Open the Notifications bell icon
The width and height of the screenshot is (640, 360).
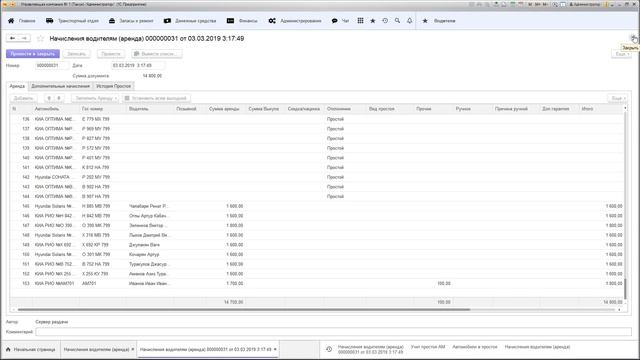(x=409, y=20)
